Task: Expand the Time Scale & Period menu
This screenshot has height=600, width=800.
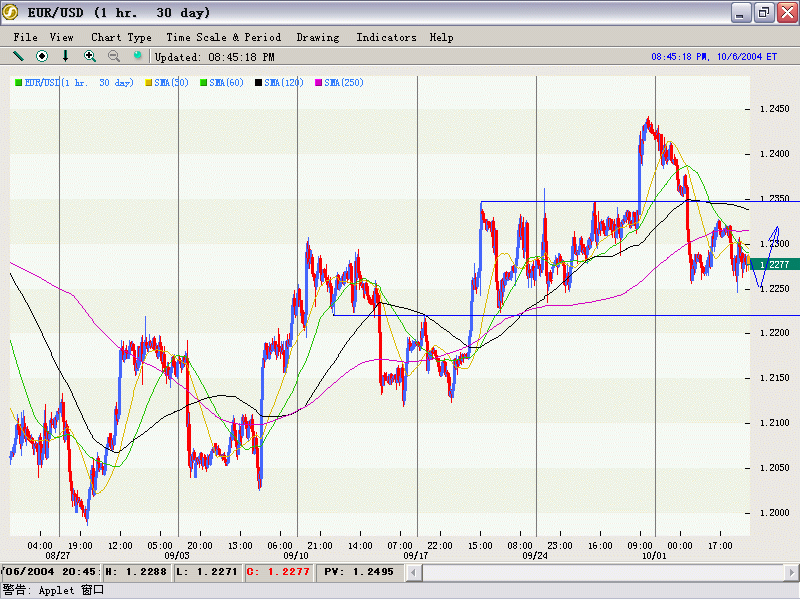Action: click(x=223, y=37)
